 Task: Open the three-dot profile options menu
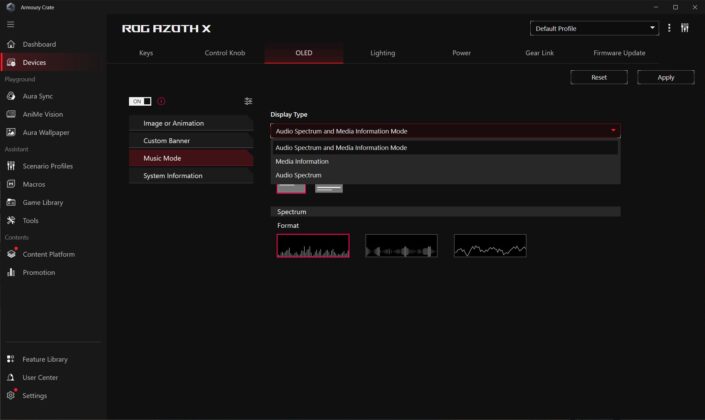pos(669,28)
